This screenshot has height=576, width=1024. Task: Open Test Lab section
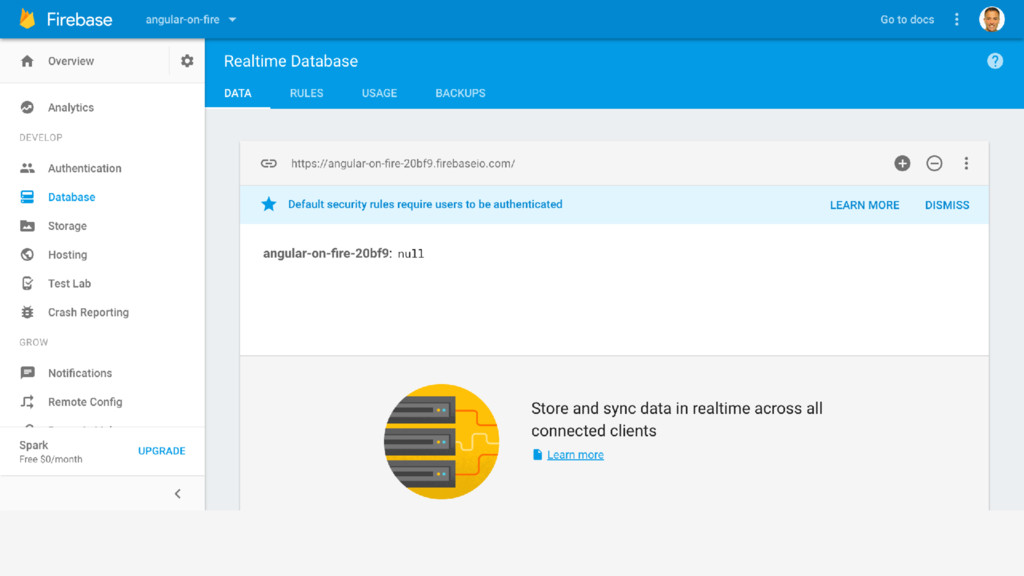coord(69,283)
